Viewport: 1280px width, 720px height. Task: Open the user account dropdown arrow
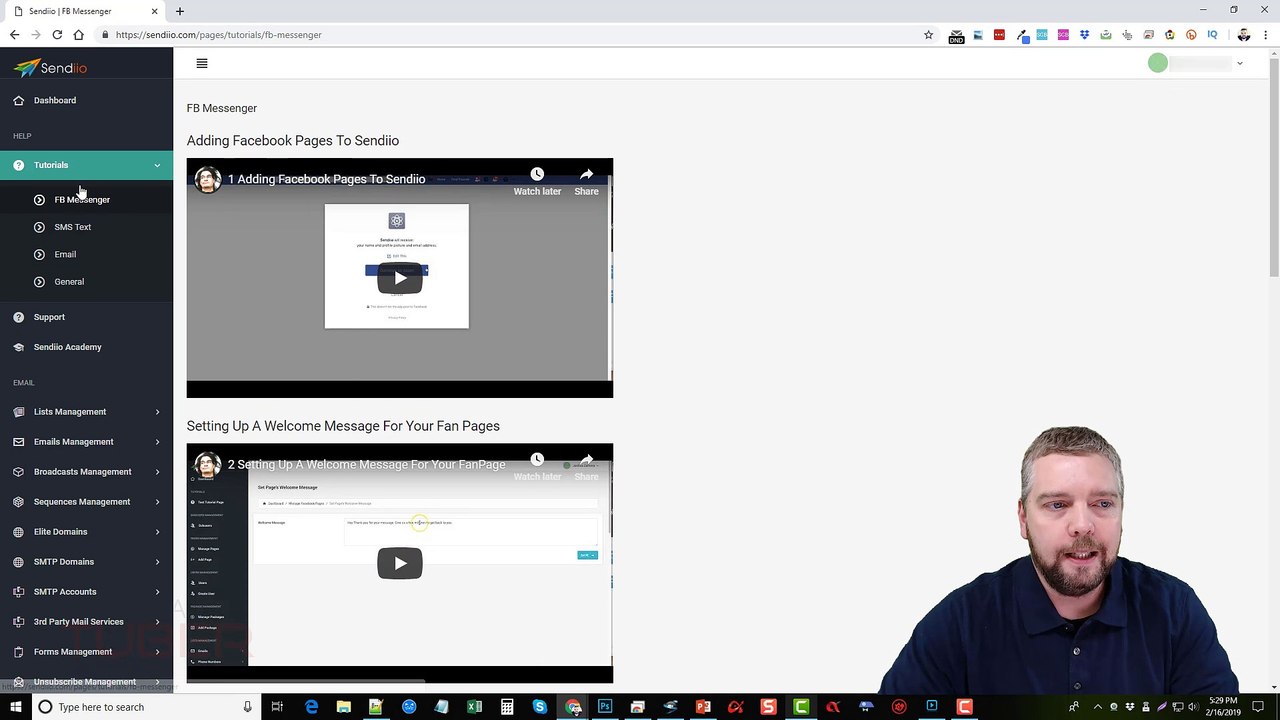coord(1240,64)
